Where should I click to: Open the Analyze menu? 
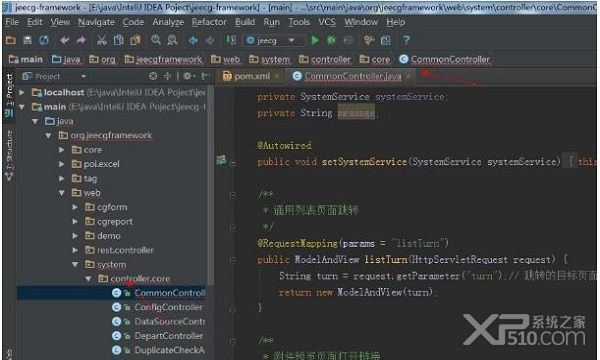click(168, 22)
